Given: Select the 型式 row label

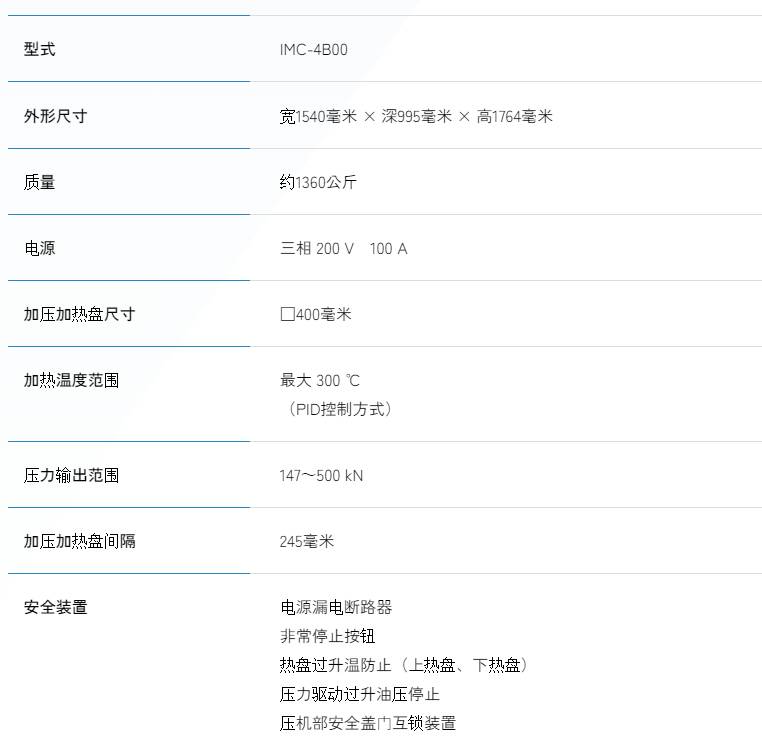Looking at the screenshot, I should click(x=39, y=49).
